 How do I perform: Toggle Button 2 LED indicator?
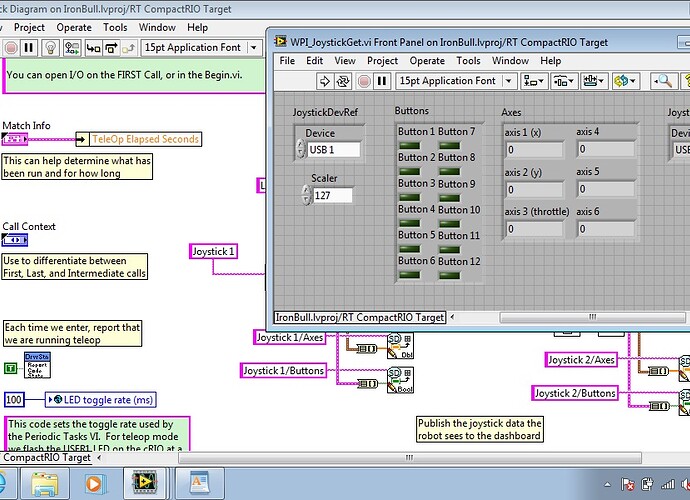pyautogui.click(x=410, y=171)
